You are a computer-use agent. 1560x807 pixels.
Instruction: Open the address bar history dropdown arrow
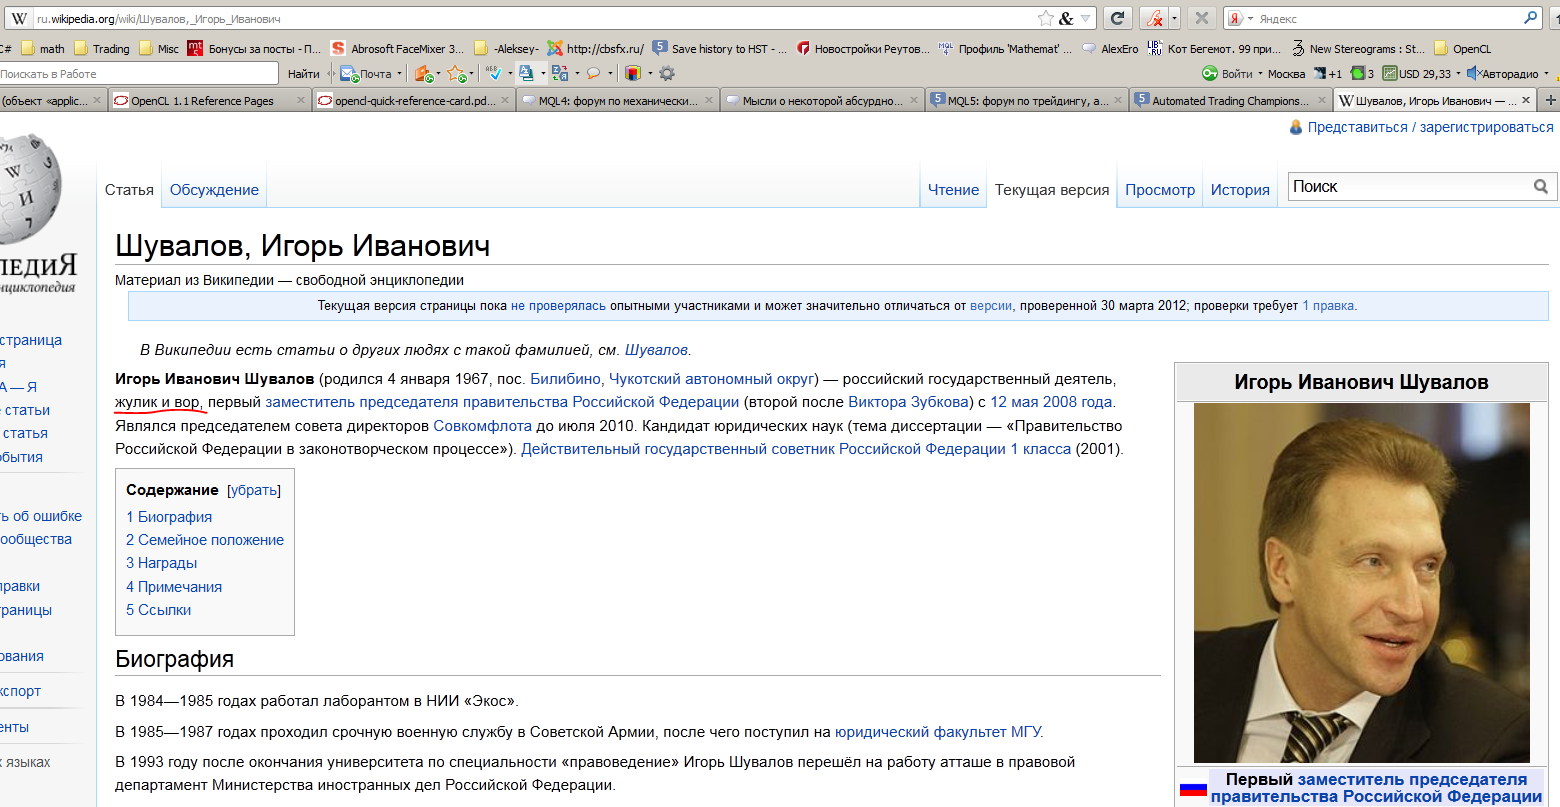click(x=1086, y=18)
